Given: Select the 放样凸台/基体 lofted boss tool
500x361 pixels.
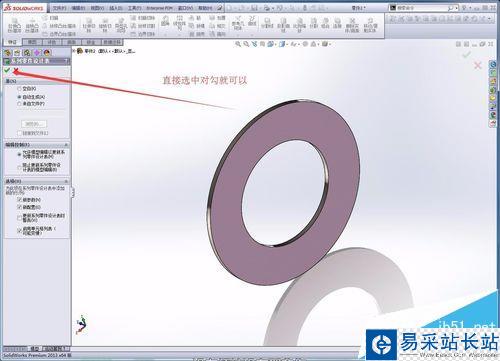Looking at the screenshot, I should click(59, 26).
